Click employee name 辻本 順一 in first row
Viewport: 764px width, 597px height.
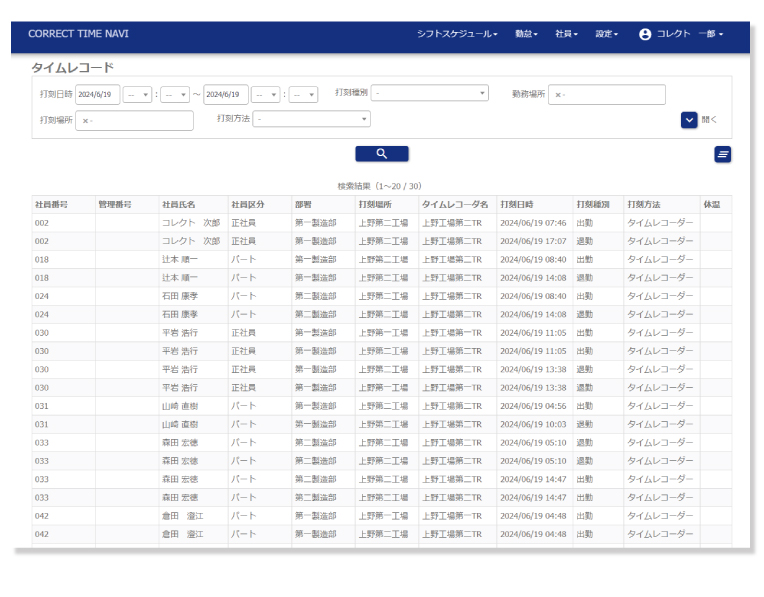(180, 259)
